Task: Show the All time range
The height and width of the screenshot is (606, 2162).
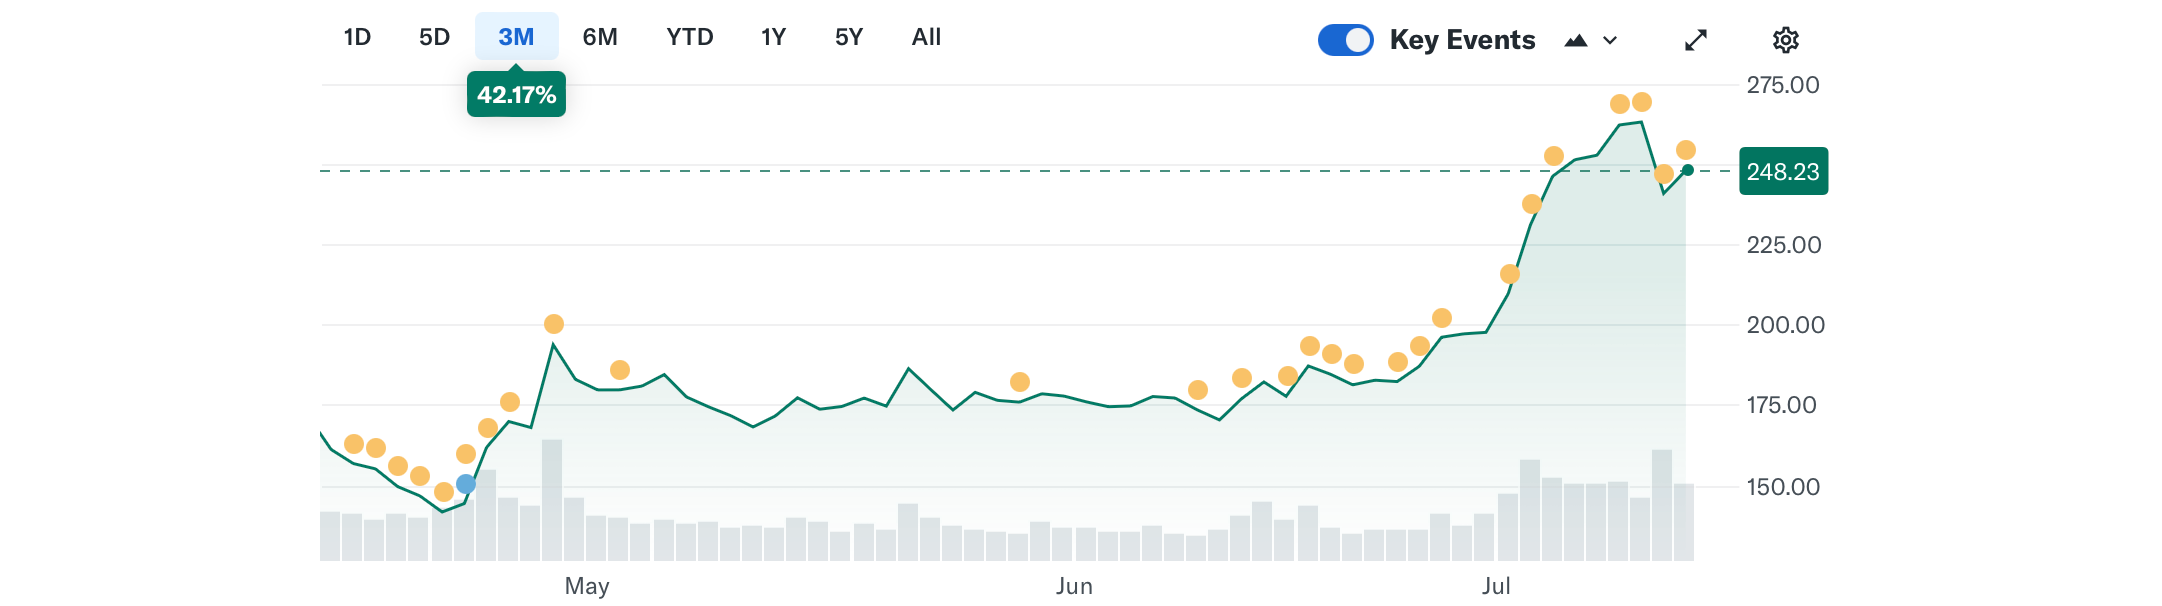Action: [926, 37]
